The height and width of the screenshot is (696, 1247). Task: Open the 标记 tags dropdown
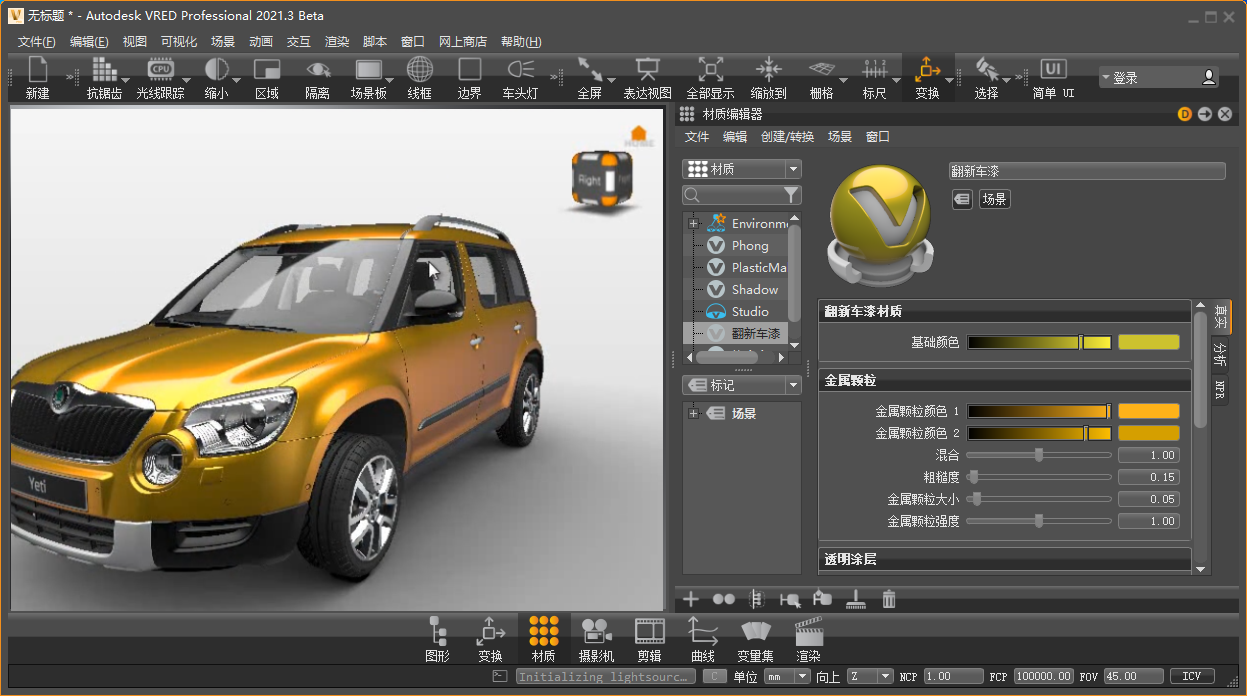pyautogui.click(x=742, y=385)
